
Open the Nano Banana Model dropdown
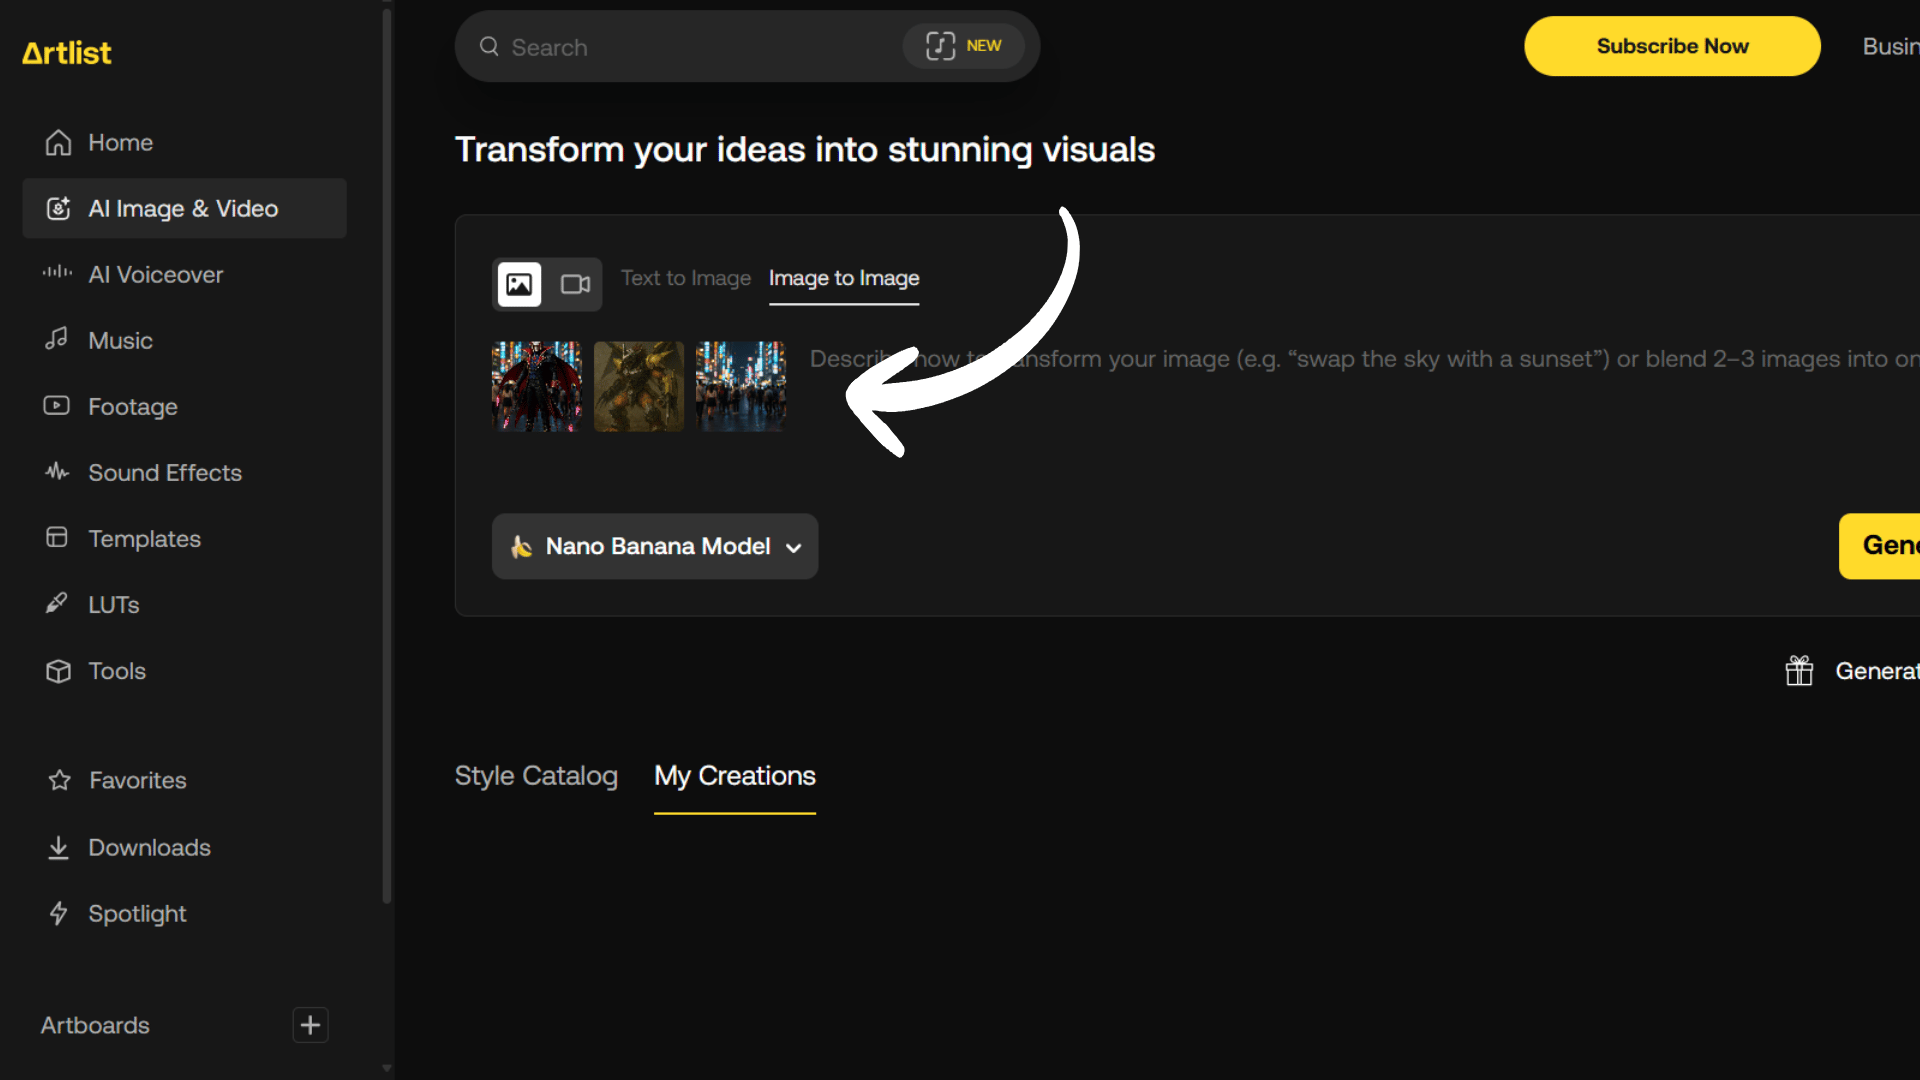655,547
